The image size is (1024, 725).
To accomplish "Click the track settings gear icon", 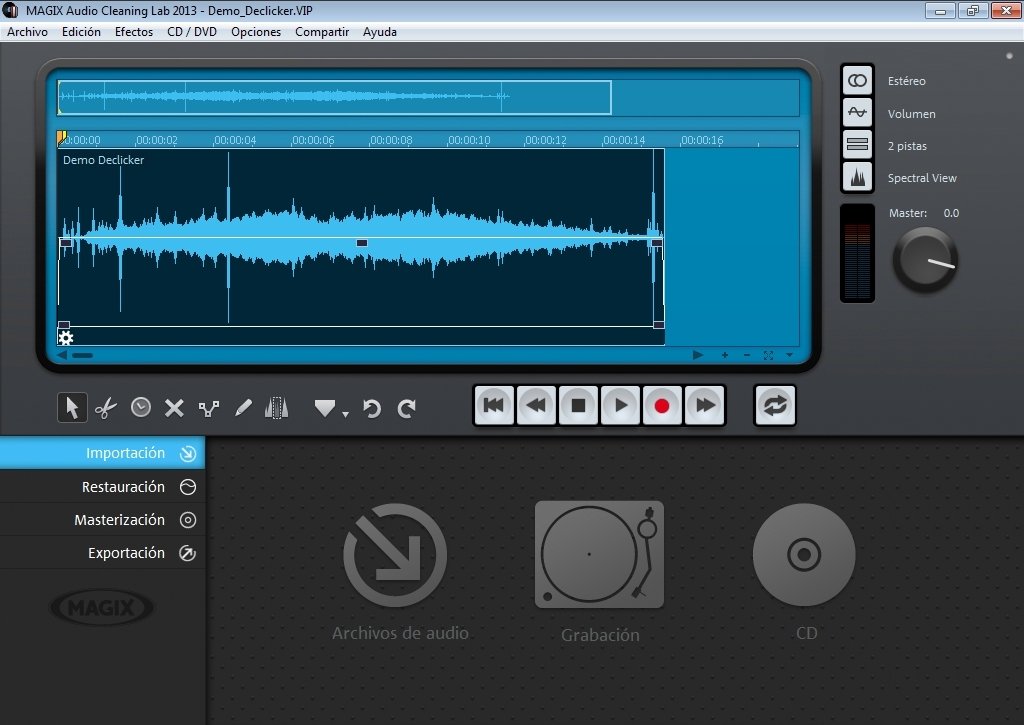I will point(65,338).
